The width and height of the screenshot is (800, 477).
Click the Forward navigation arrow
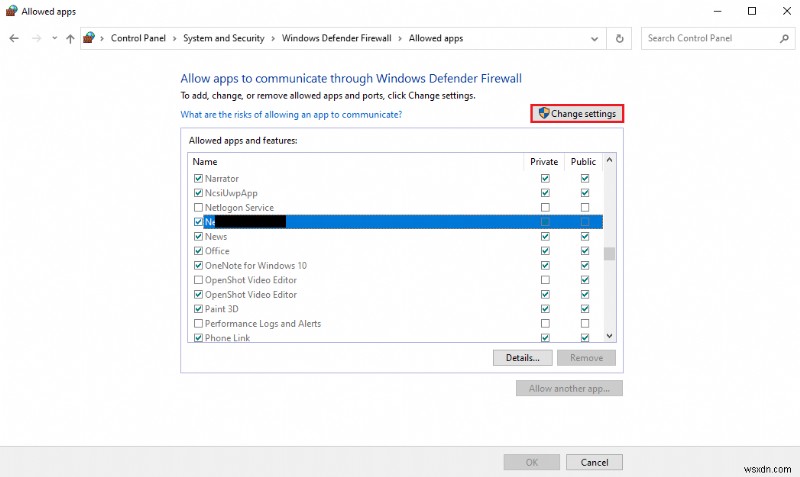[36, 38]
